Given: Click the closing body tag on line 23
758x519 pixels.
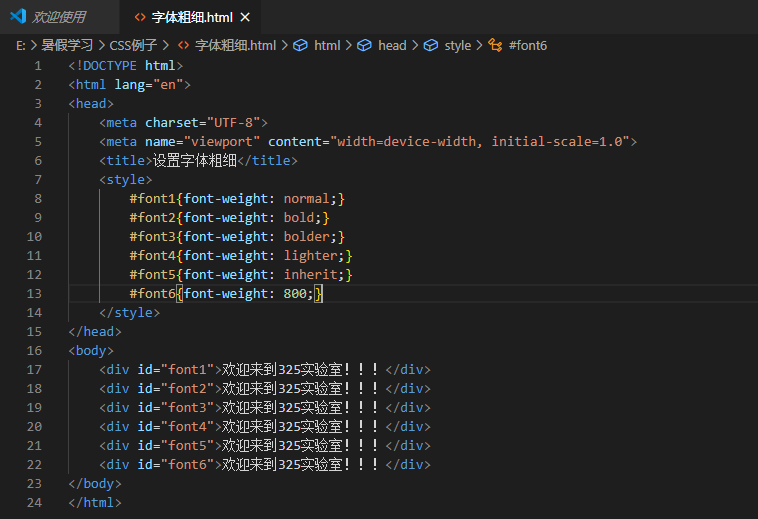Looking at the screenshot, I should tap(95, 484).
